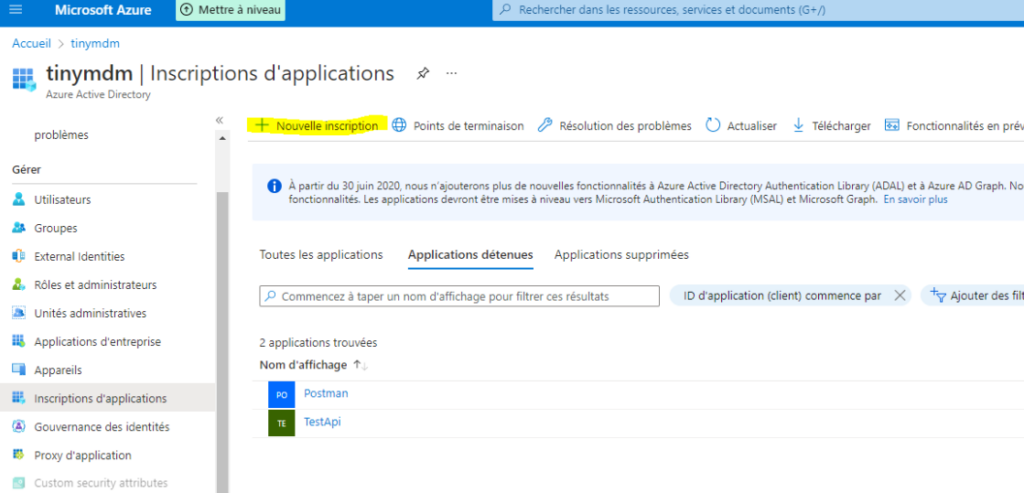
Task: Click the Applications d'entreprise grid icon
Action: coord(19,341)
